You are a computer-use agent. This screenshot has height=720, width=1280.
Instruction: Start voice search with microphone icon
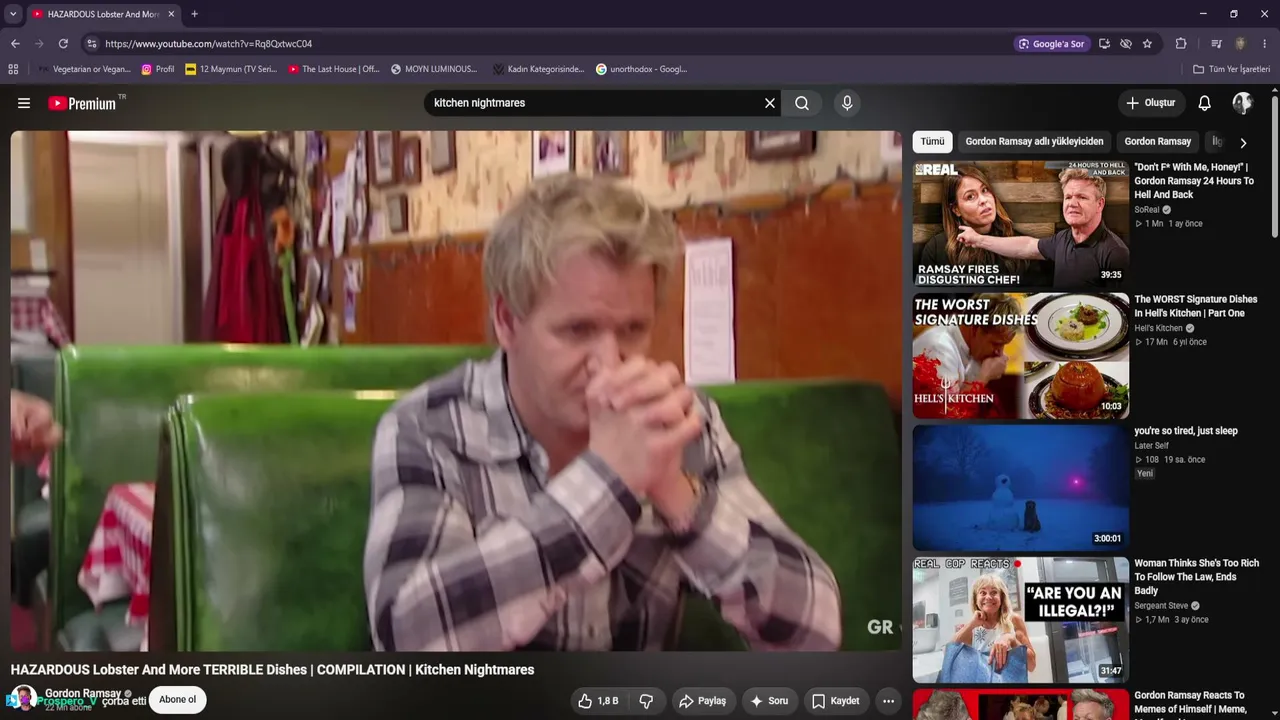[847, 103]
